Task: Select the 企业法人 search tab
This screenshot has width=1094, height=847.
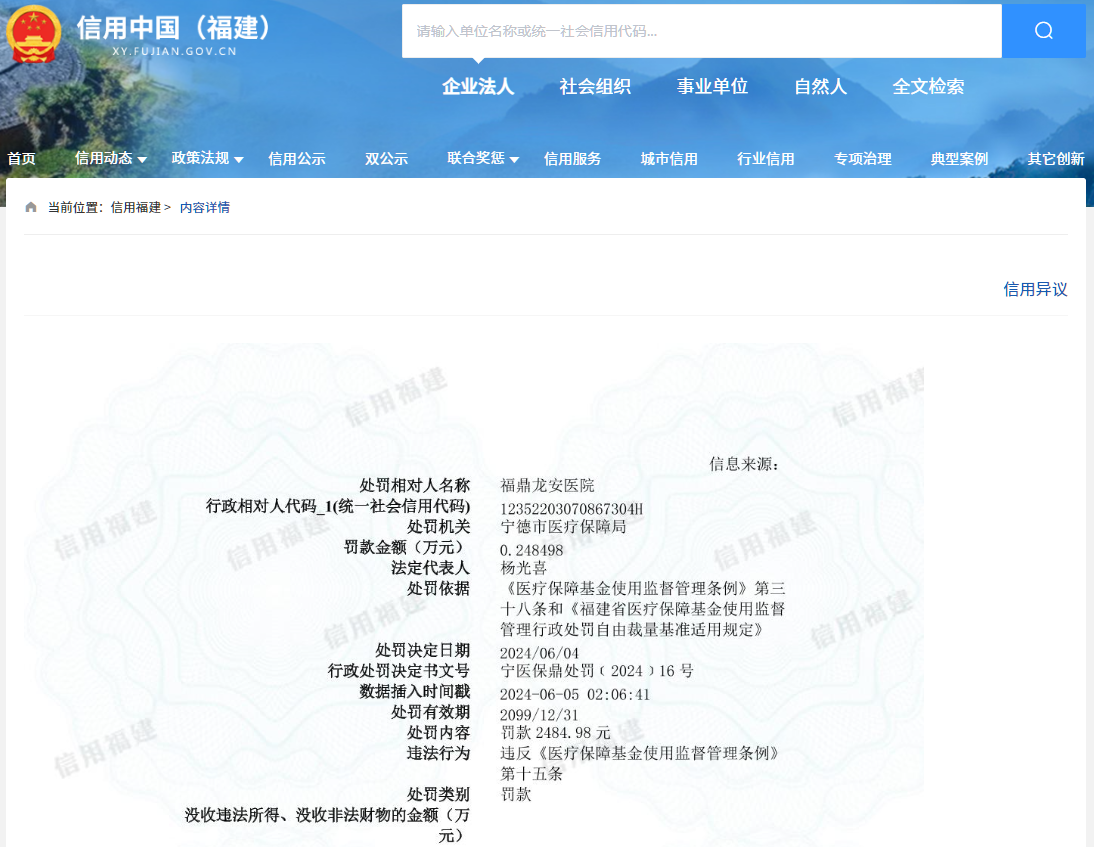Action: (x=478, y=87)
